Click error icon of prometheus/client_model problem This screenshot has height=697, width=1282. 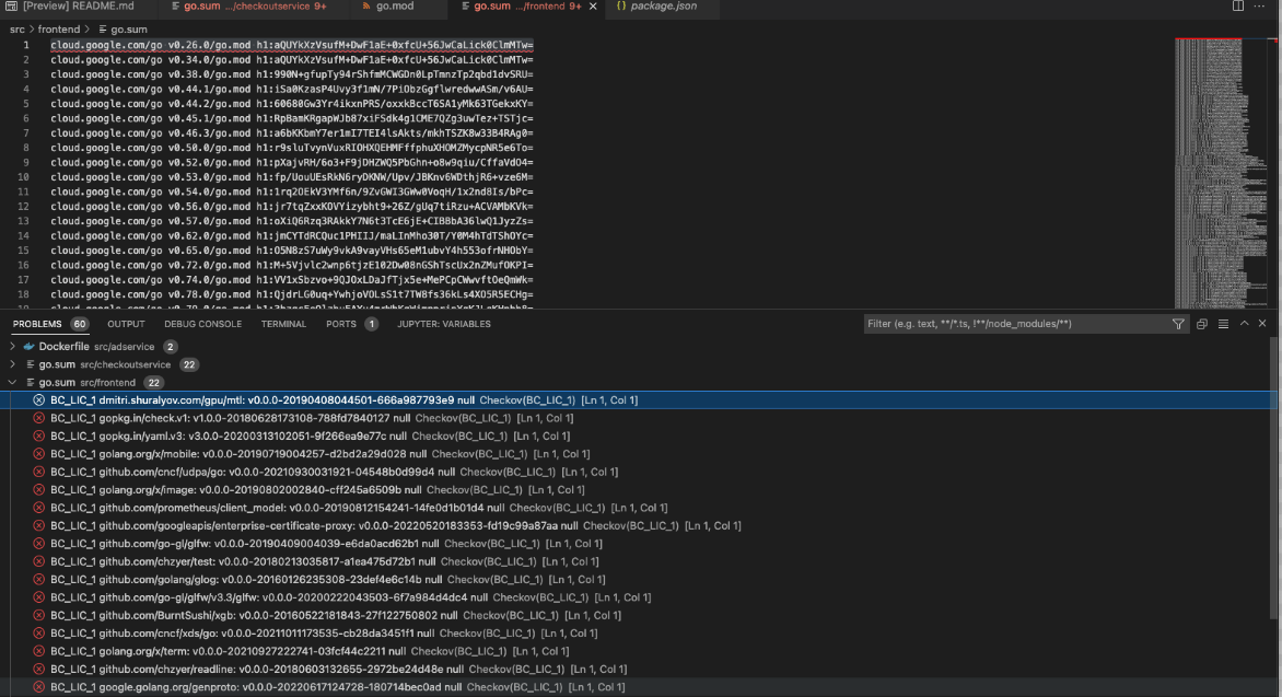[x=39, y=508]
